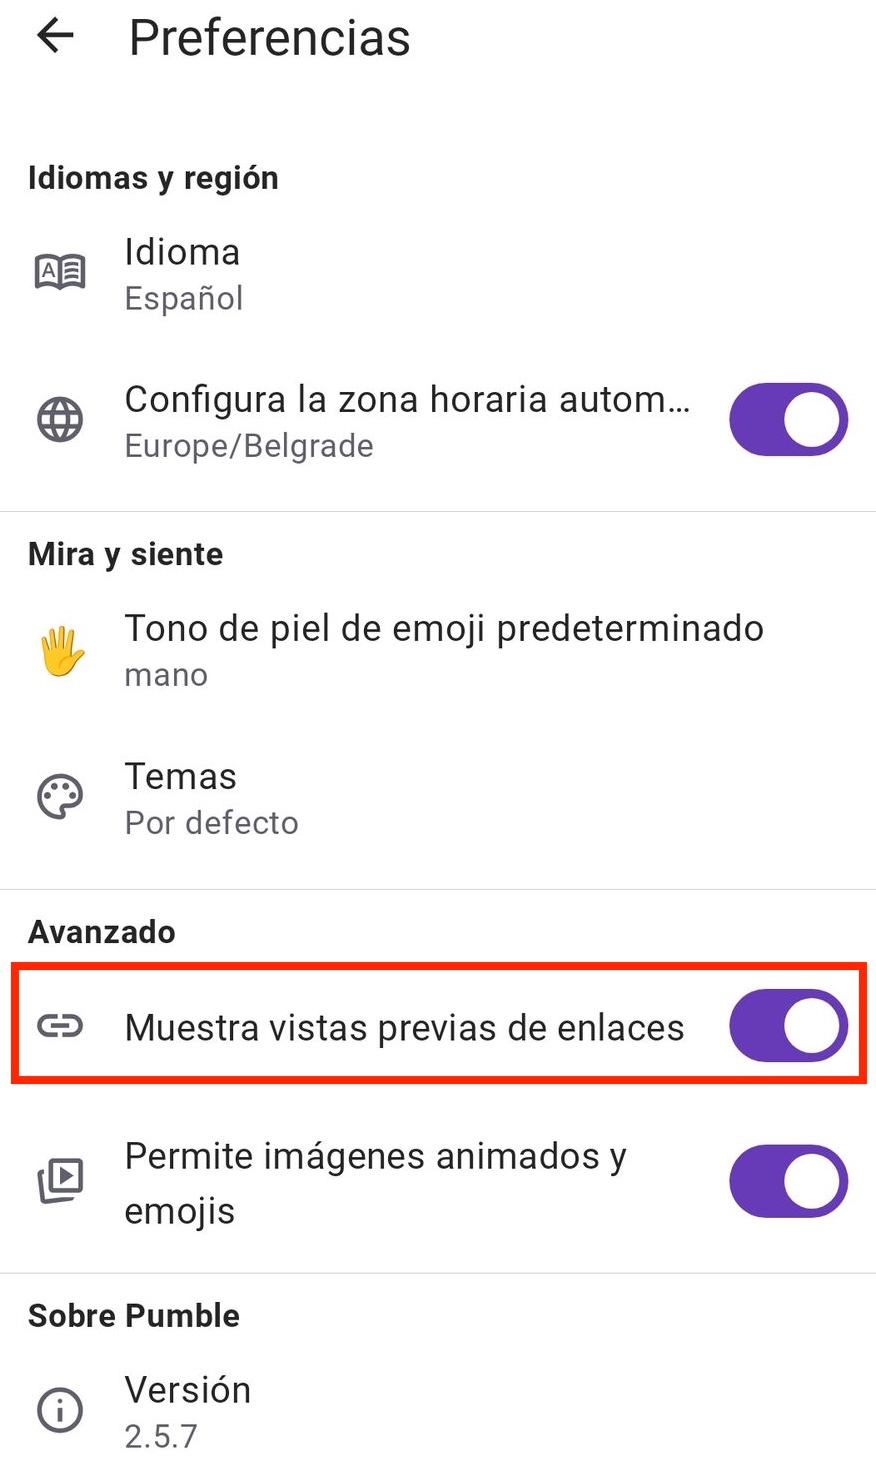
Task: Select the Español language value
Action: click(184, 299)
